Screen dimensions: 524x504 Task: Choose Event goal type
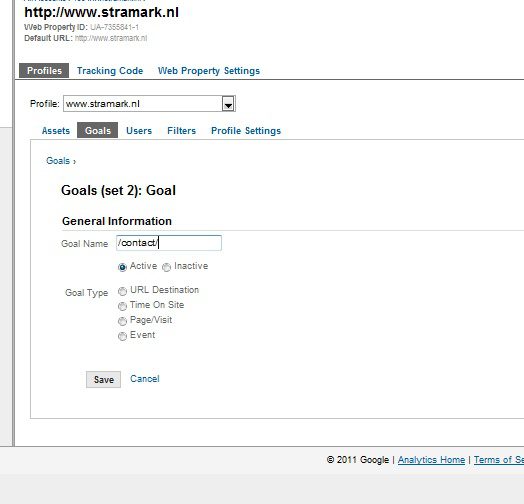122,336
